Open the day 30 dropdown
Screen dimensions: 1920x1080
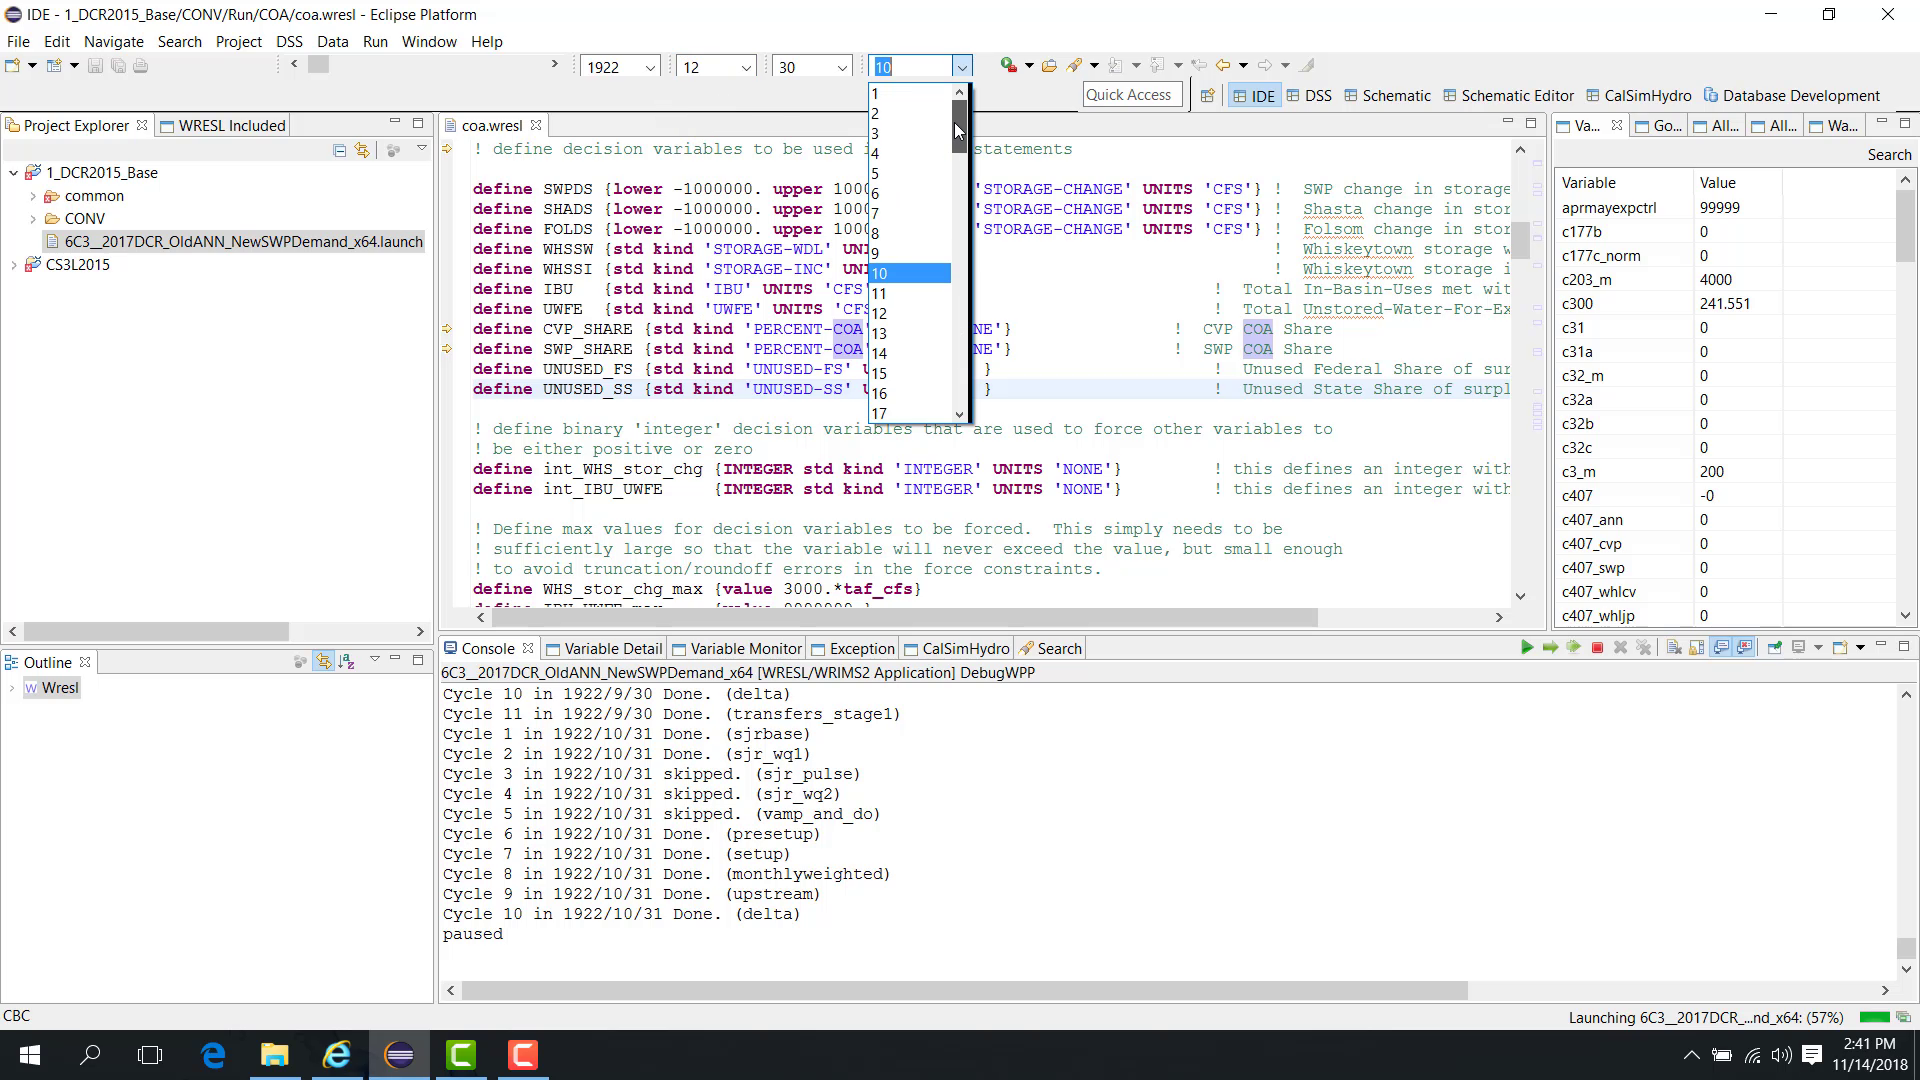tap(842, 67)
